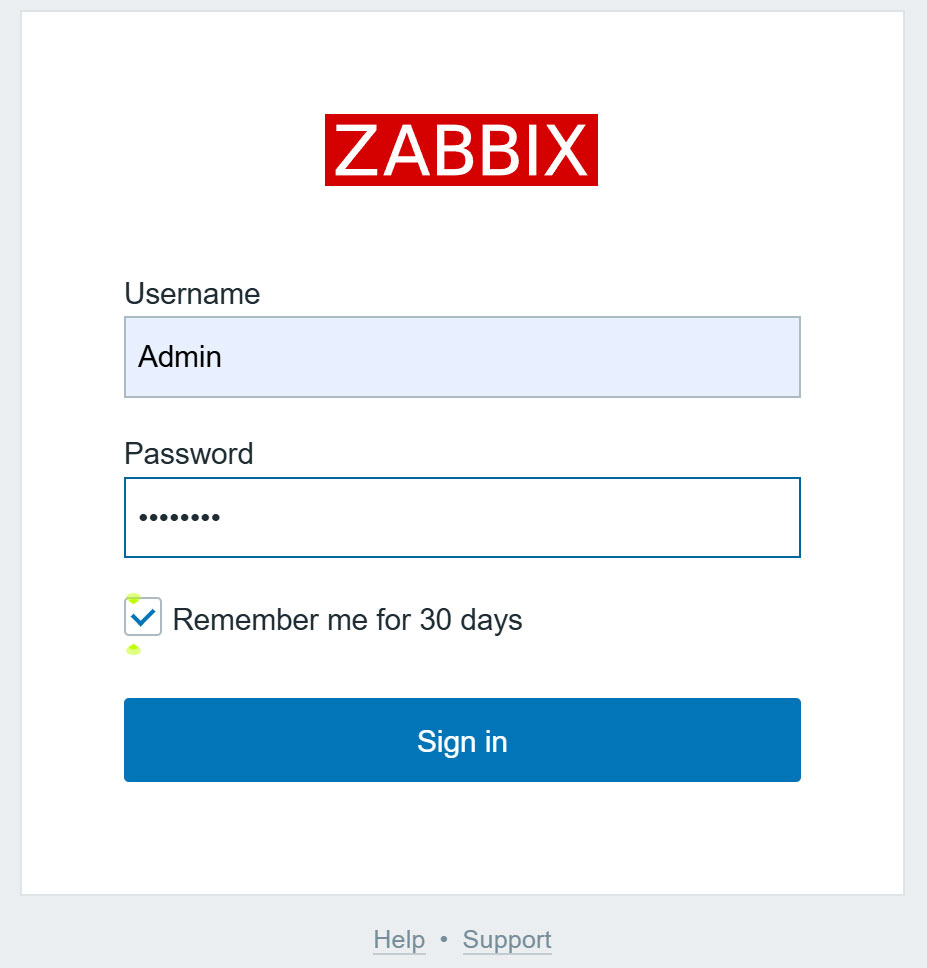Focus the Password input field
The width and height of the screenshot is (927, 968).
pos(462,517)
